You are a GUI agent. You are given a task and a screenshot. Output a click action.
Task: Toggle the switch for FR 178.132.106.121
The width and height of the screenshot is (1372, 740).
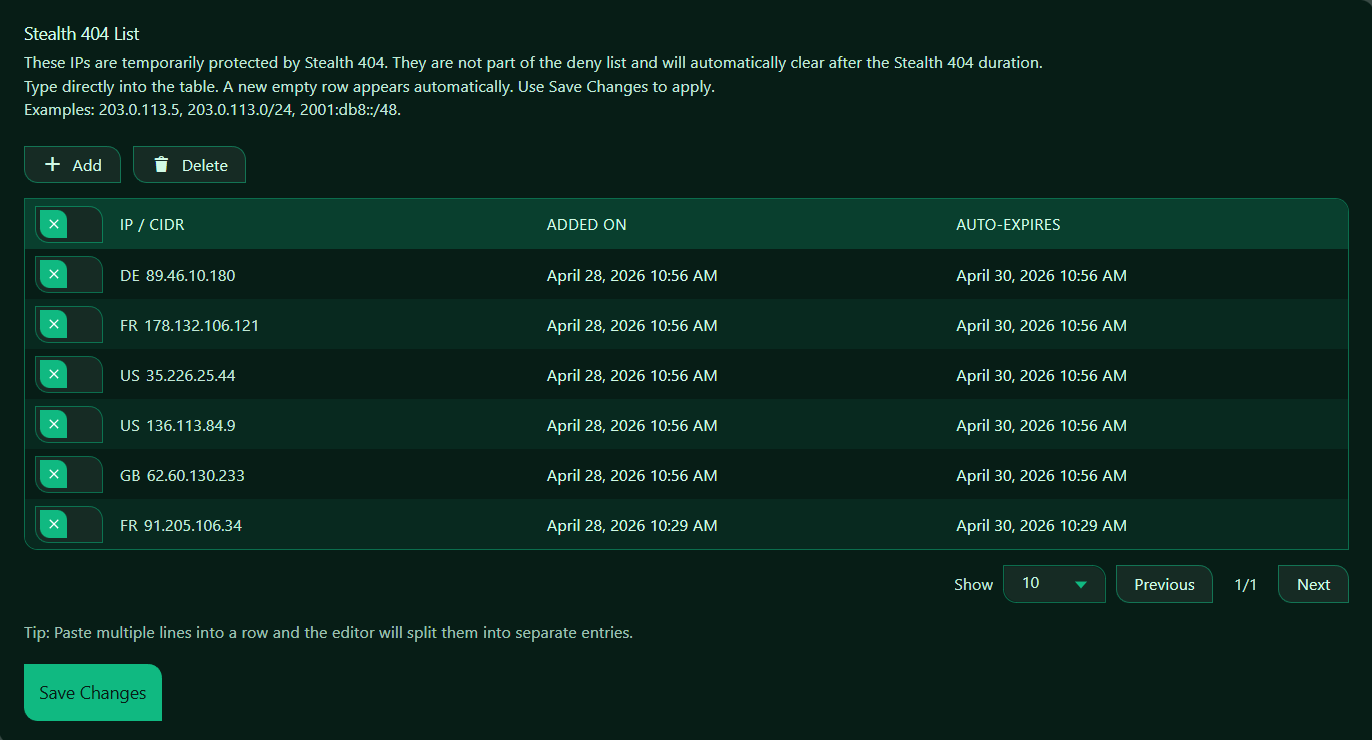pyautogui.click(x=68, y=325)
